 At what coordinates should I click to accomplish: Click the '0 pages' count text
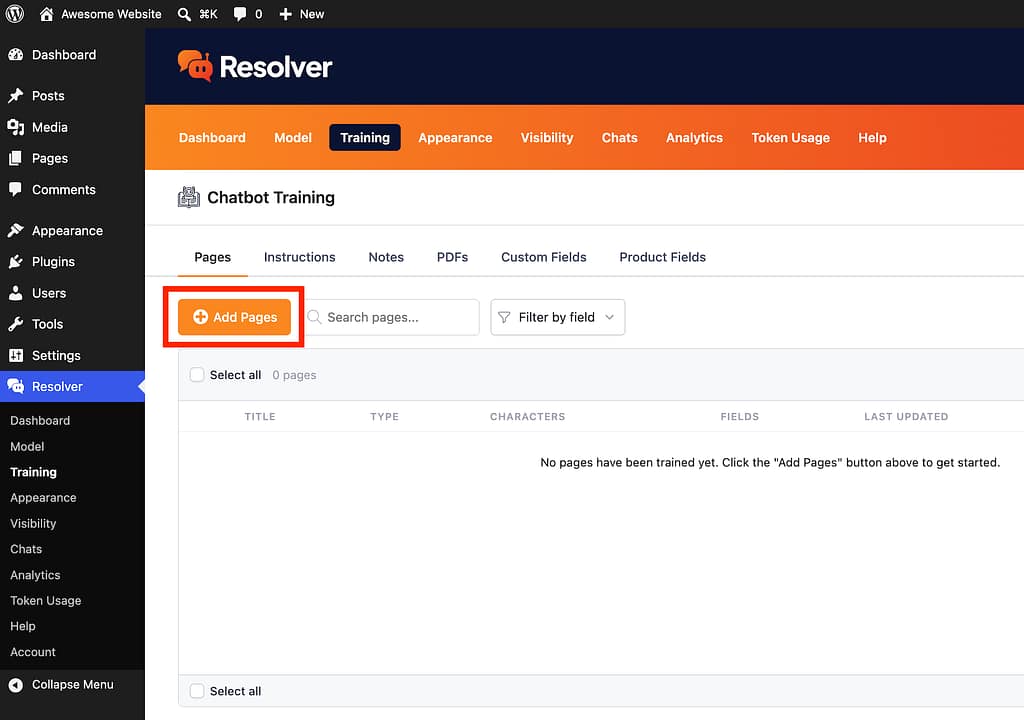[294, 375]
